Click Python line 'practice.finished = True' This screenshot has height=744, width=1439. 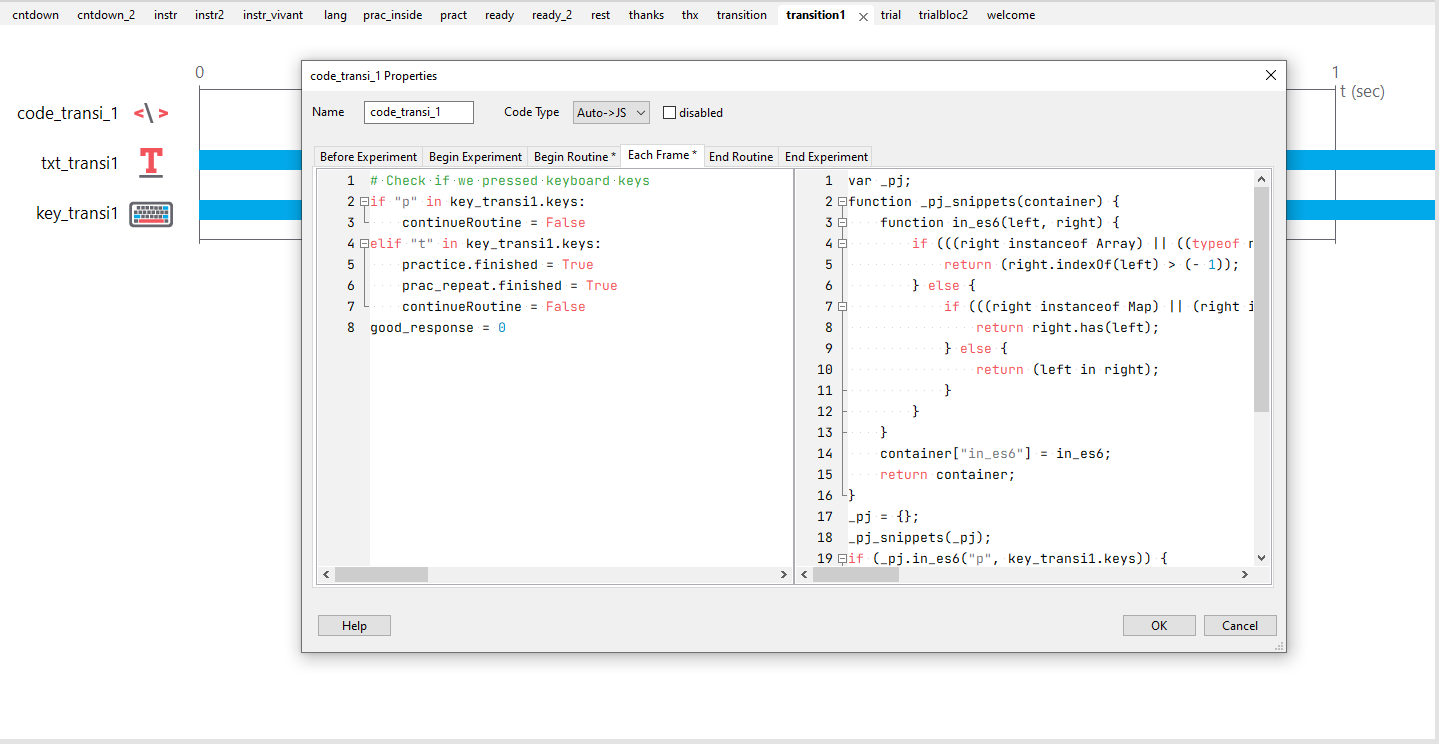pos(498,265)
